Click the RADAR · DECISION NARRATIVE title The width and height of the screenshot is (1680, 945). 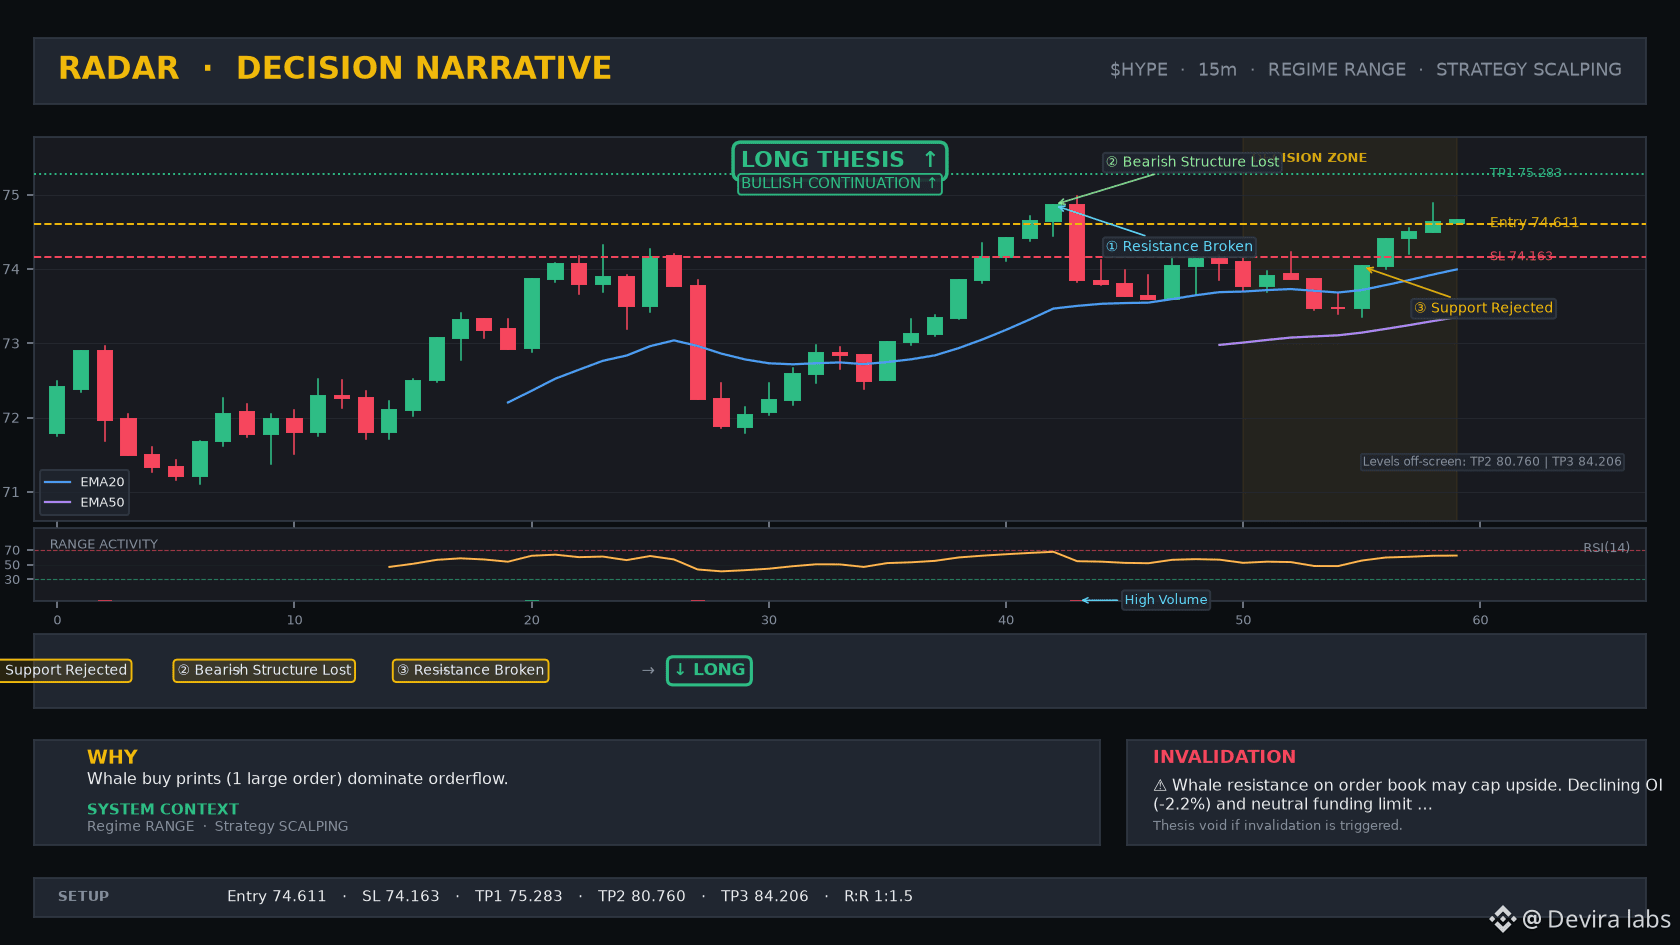pyautogui.click(x=334, y=68)
